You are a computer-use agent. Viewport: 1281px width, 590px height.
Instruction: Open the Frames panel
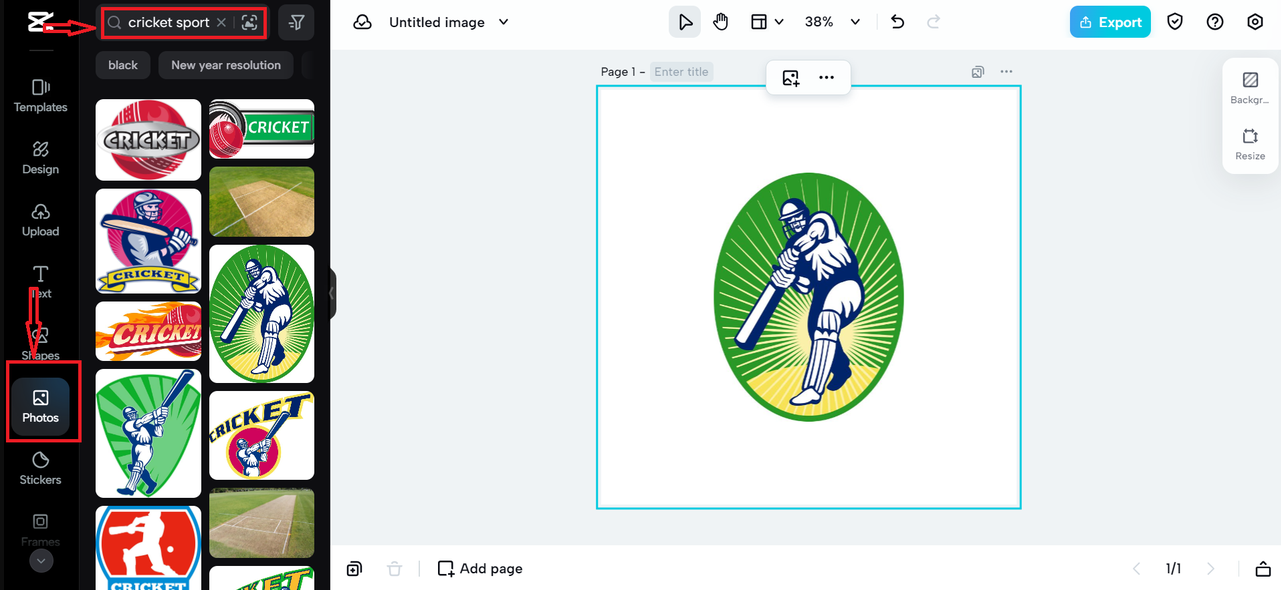pos(40,530)
